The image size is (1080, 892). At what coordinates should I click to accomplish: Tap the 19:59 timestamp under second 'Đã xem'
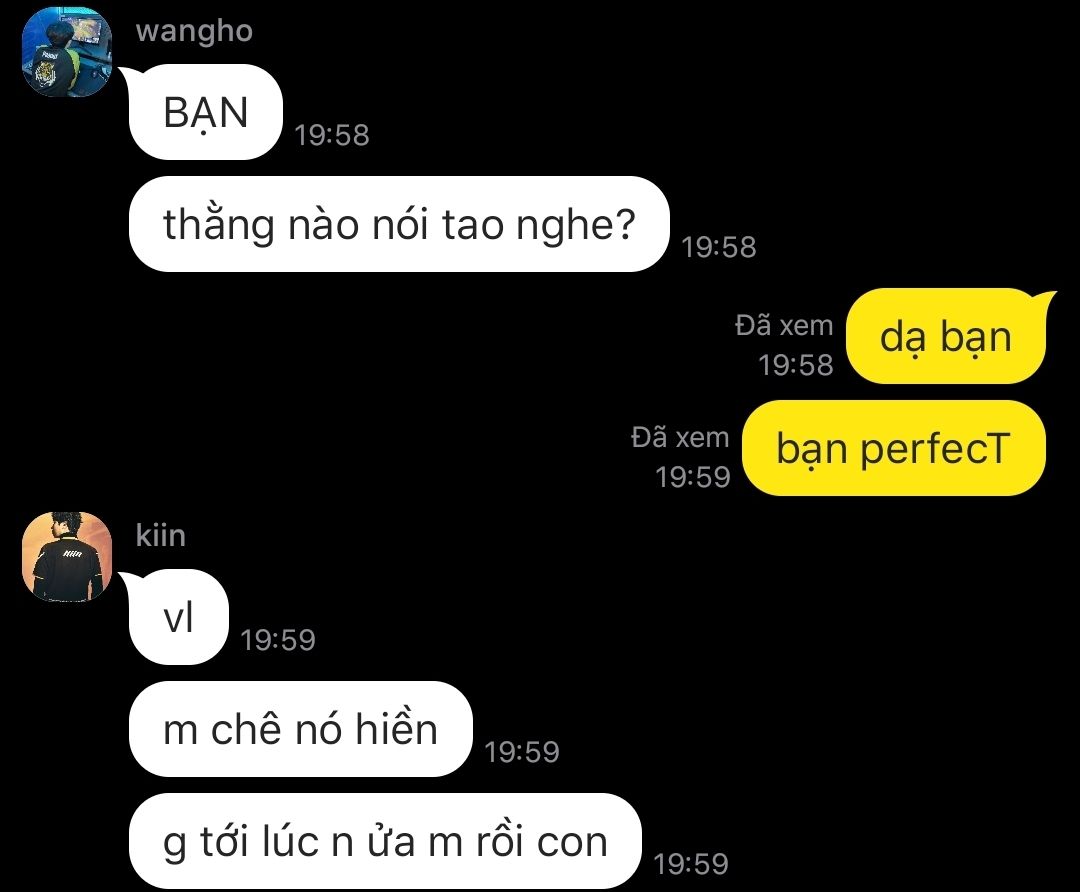[x=692, y=477]
